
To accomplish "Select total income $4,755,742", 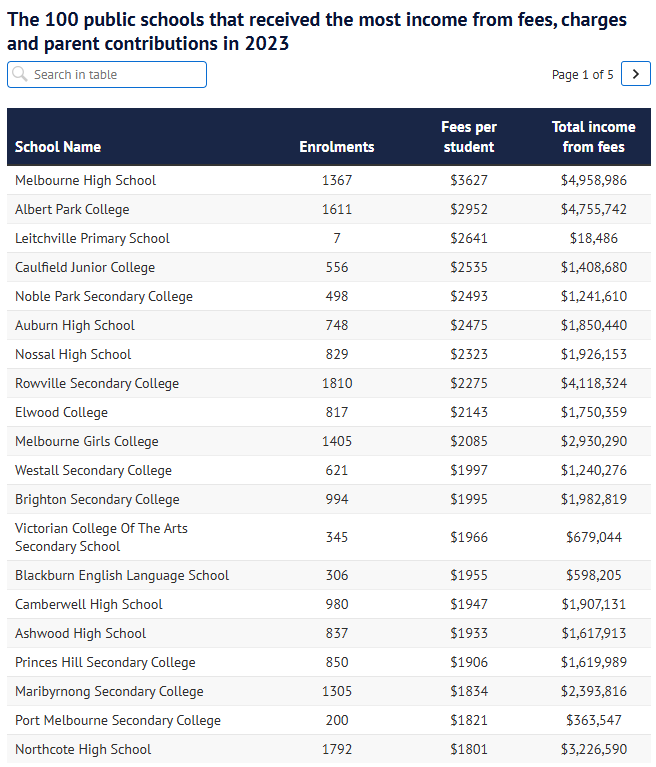I will tap(593, 209).
